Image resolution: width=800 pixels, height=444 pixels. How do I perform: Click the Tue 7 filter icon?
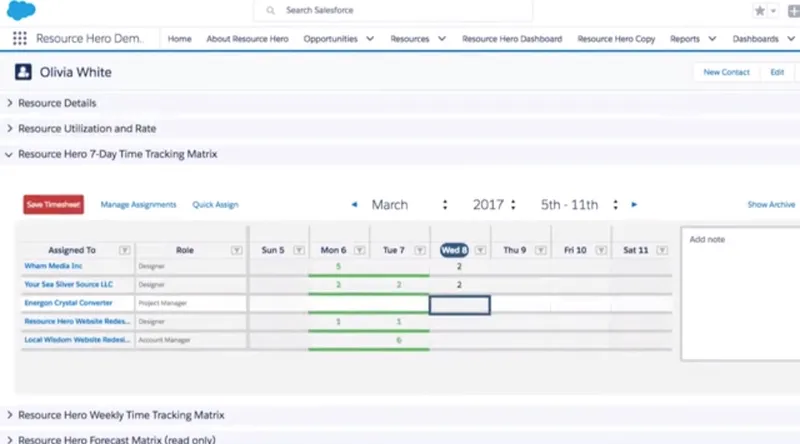click(420, 250)
